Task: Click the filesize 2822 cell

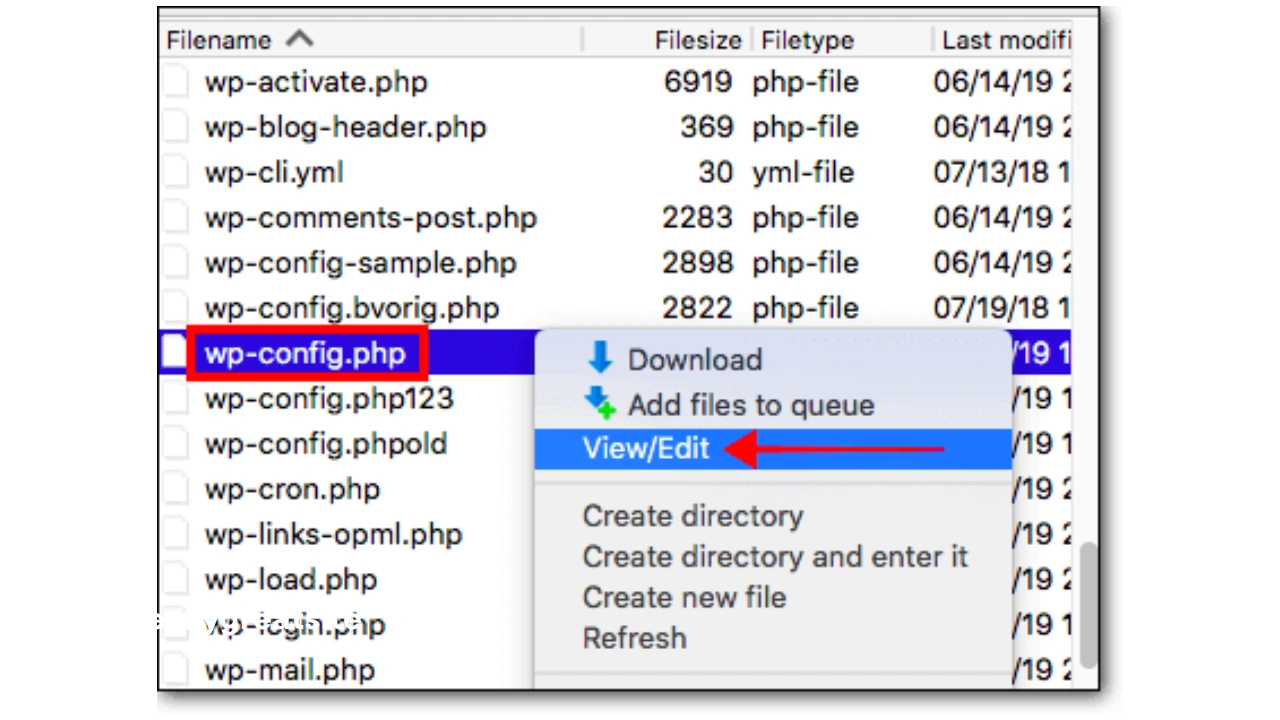Action: pyautogui.click(x=698, y=308)
